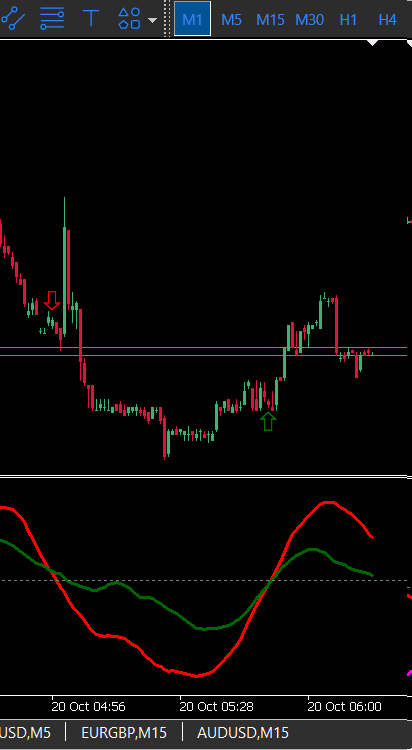Change timeframe to M30
412x750 pixels.
click(x=310, y=20)
